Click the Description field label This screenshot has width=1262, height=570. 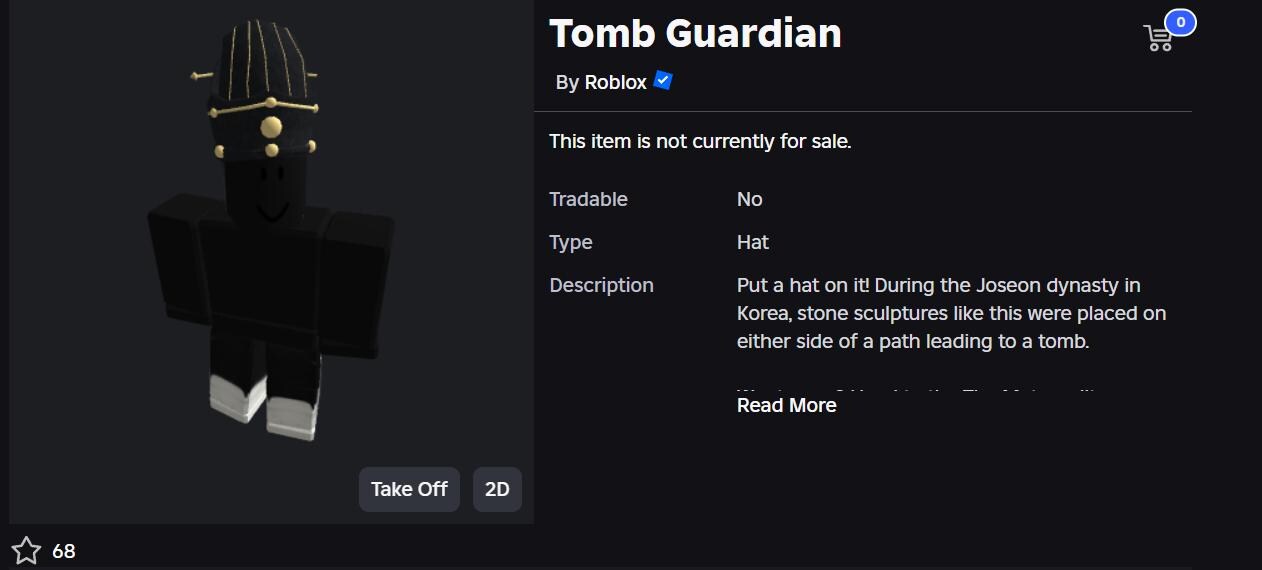pos(601,285)
